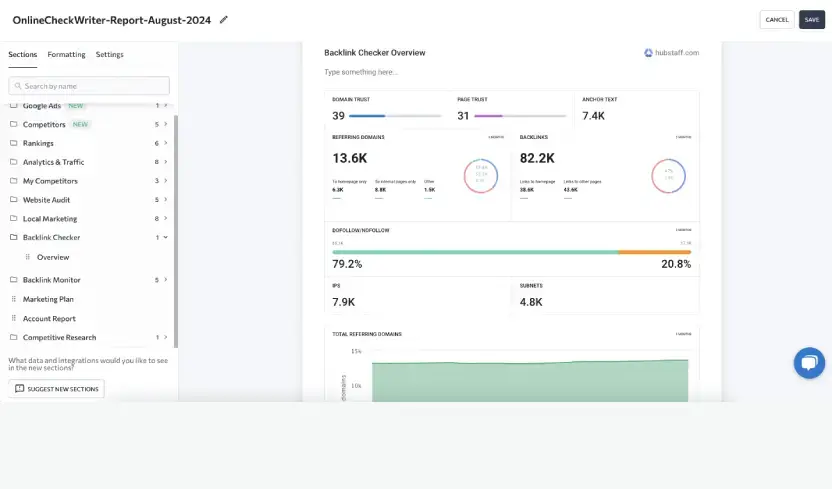Expand the Website Audit section

pyautogui.click(x=166, y=199)
